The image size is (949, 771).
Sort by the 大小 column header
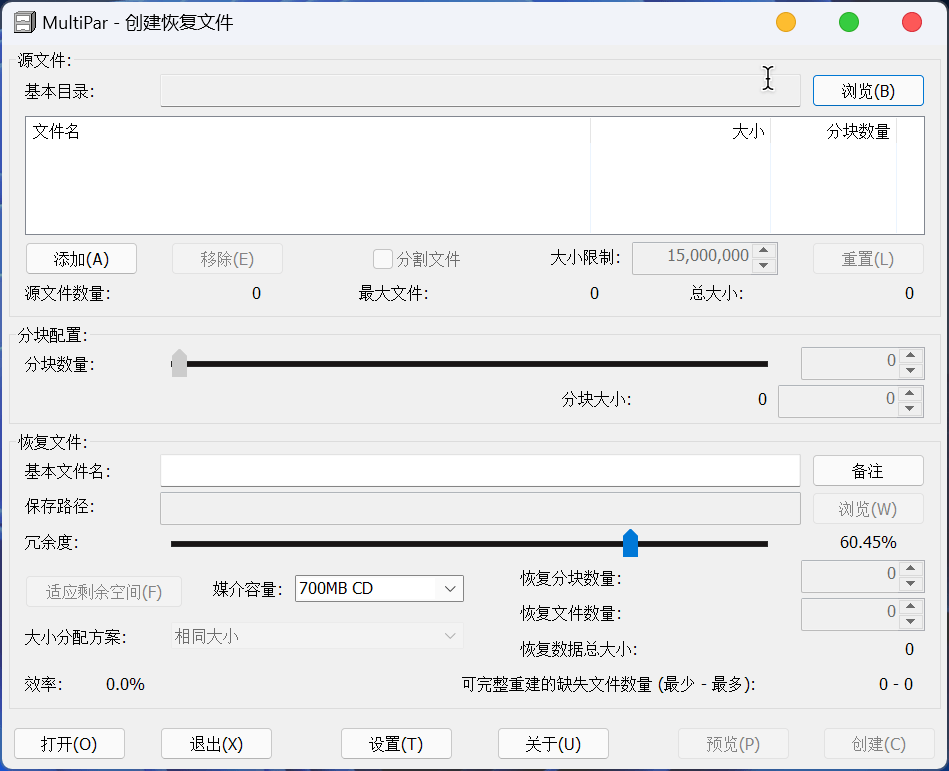680,131
